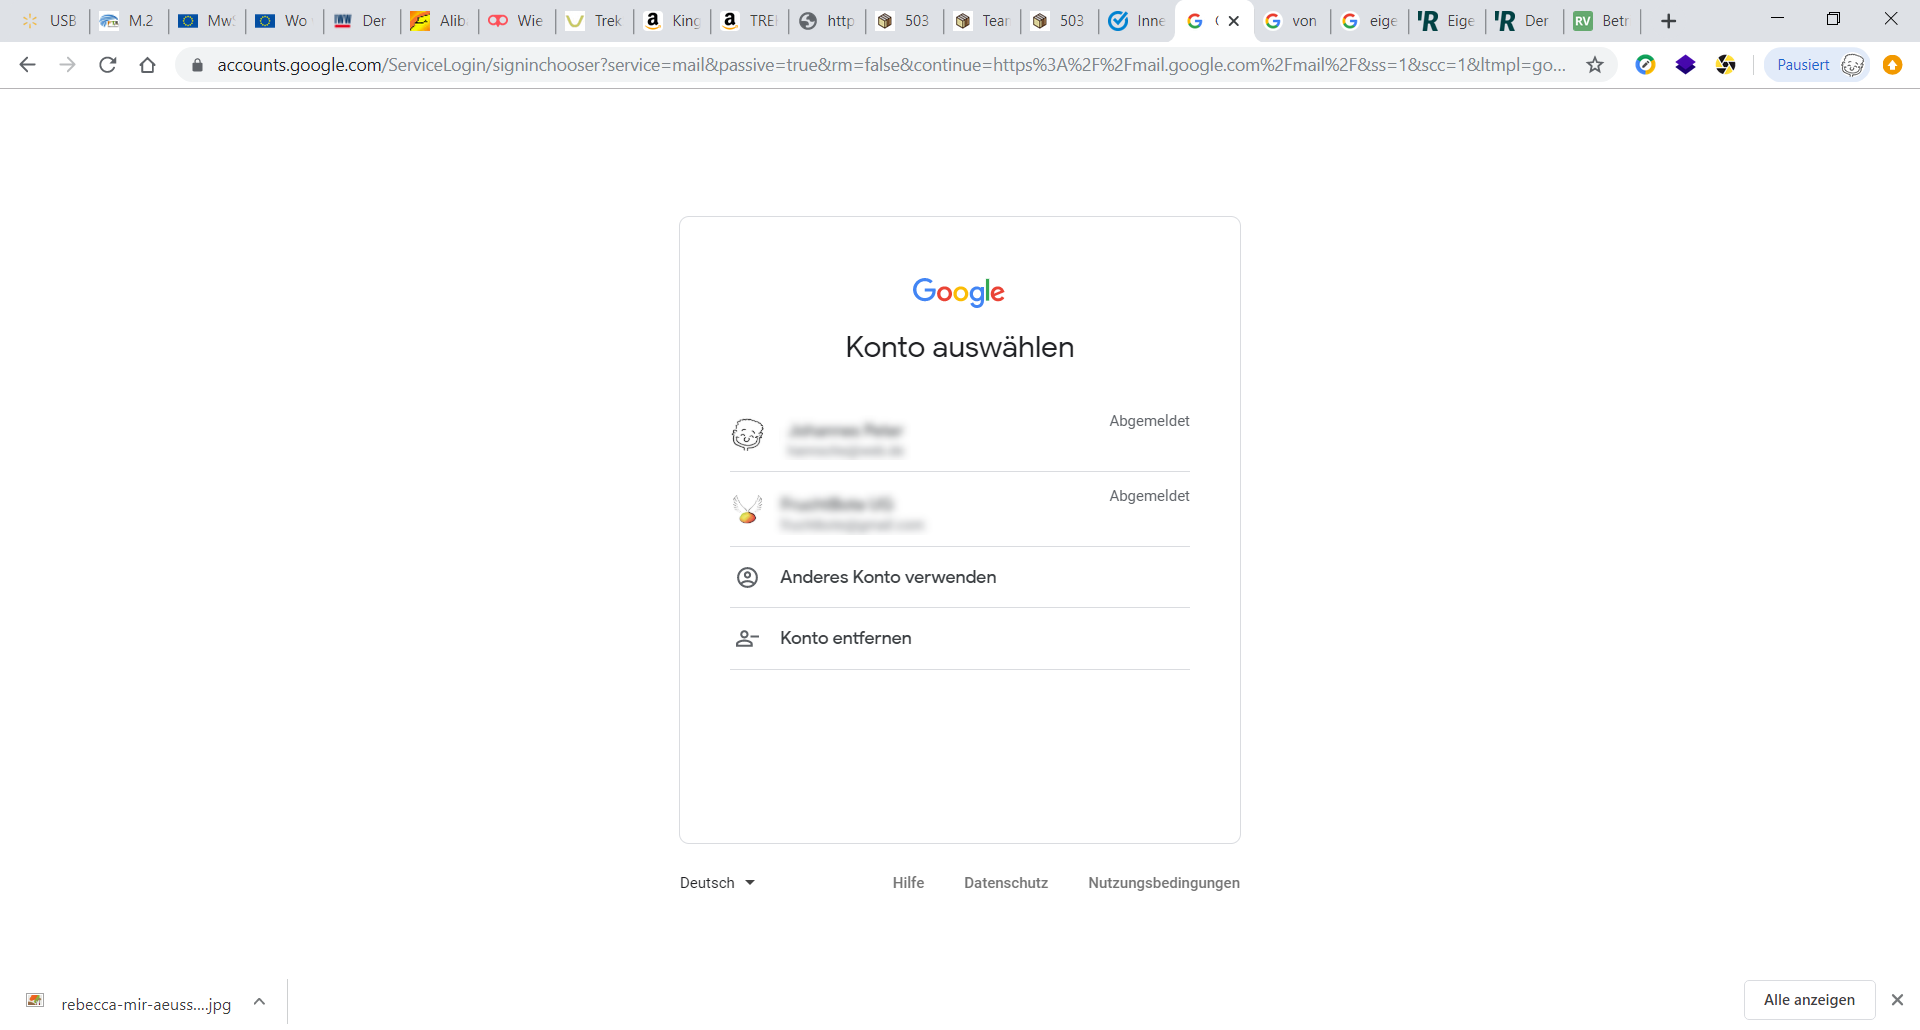This screenshot has height=1030, width=1920.
Task: Click the orange arrow browser icon
Action: (1893, 64)
